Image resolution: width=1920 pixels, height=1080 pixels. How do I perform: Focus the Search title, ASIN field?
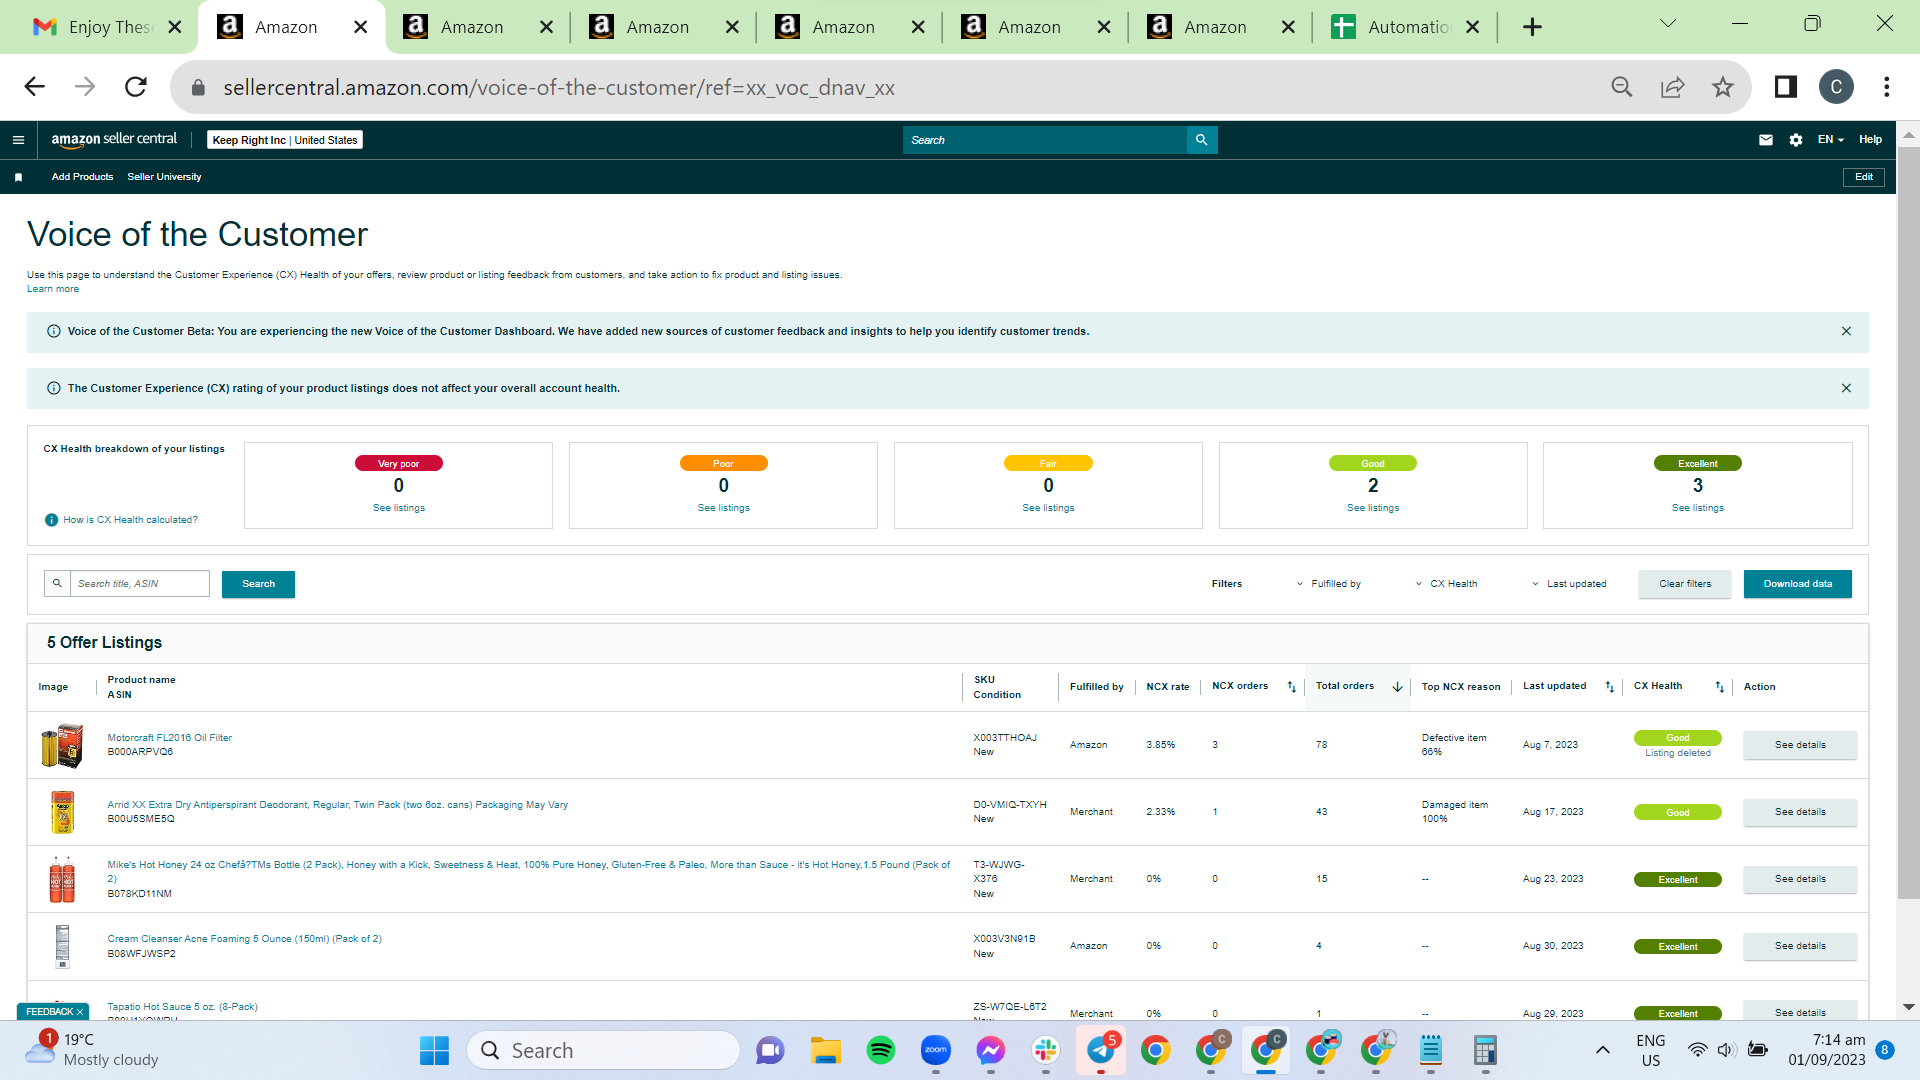[x=139, y=584]
